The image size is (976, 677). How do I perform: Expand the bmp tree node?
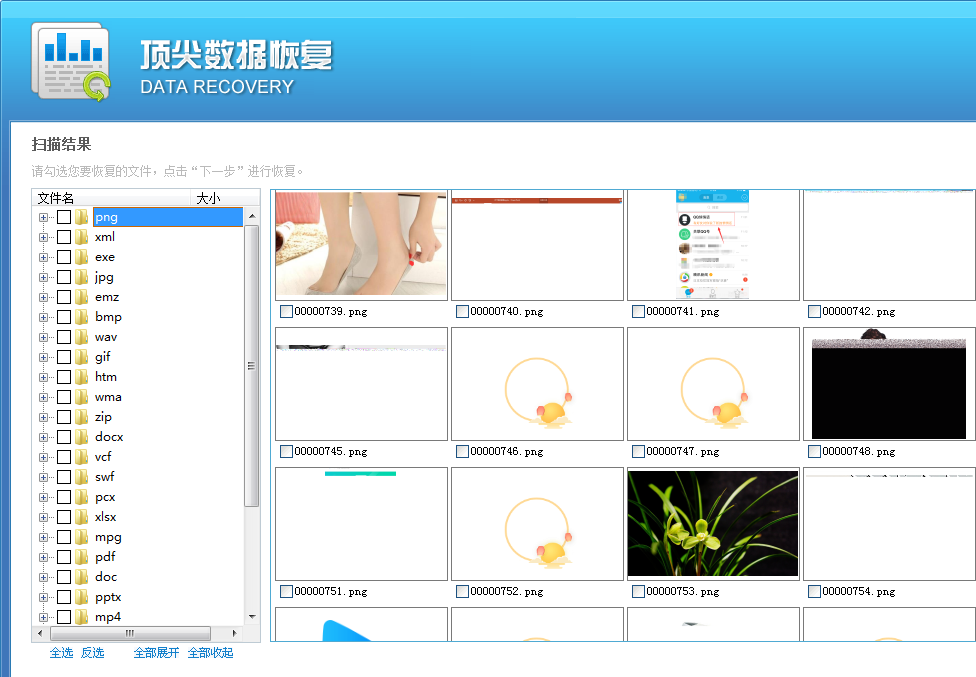click(x=43, y=317)
